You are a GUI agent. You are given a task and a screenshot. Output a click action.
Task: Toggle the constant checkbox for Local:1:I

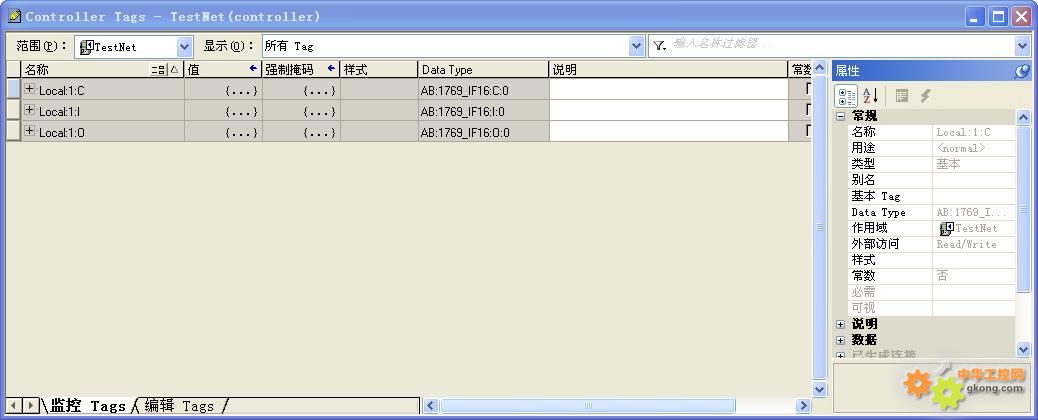(807, 110)
